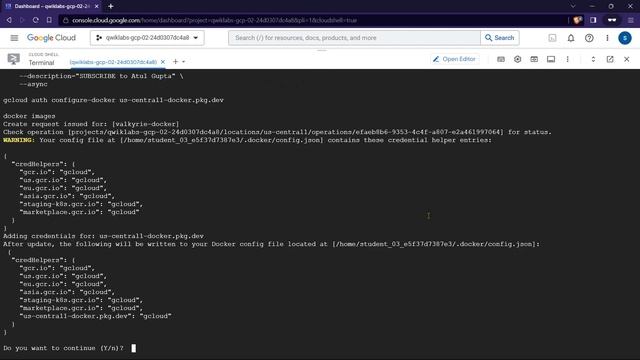
Task: Click the Cloud Shell terminal logo icon
Action: coord(13,59)
